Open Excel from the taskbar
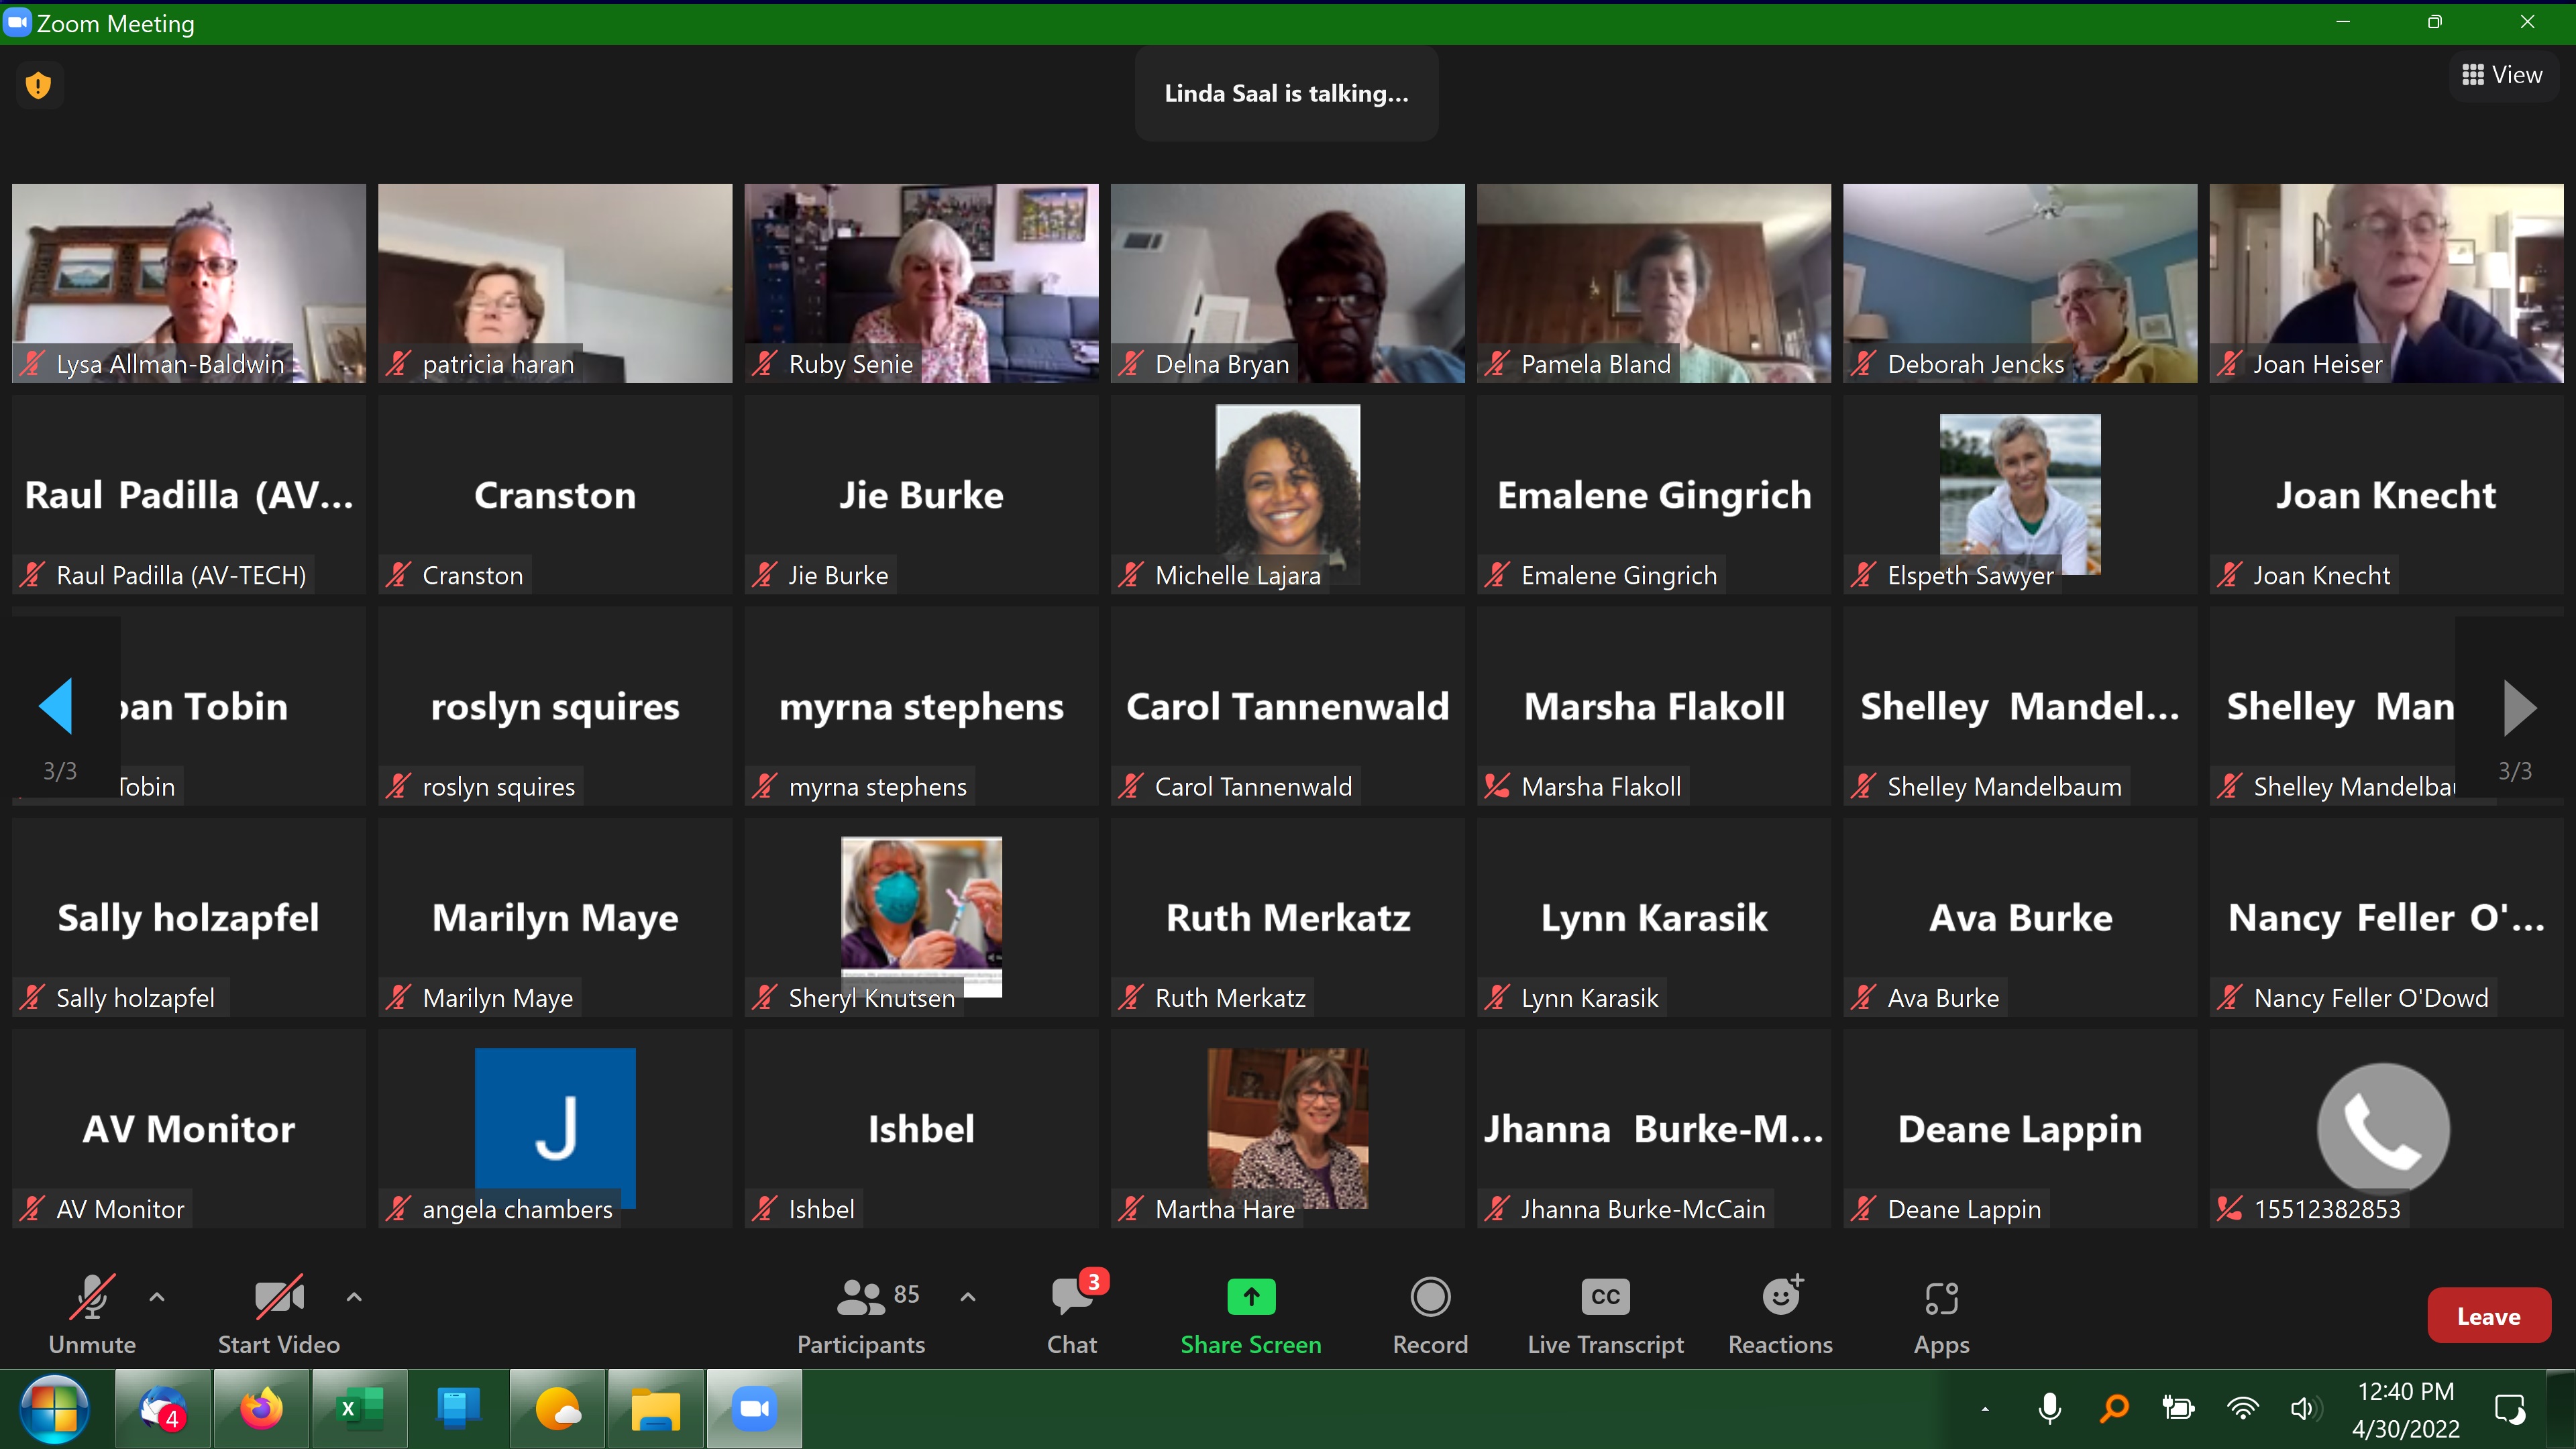 [x=359, y=1408]
